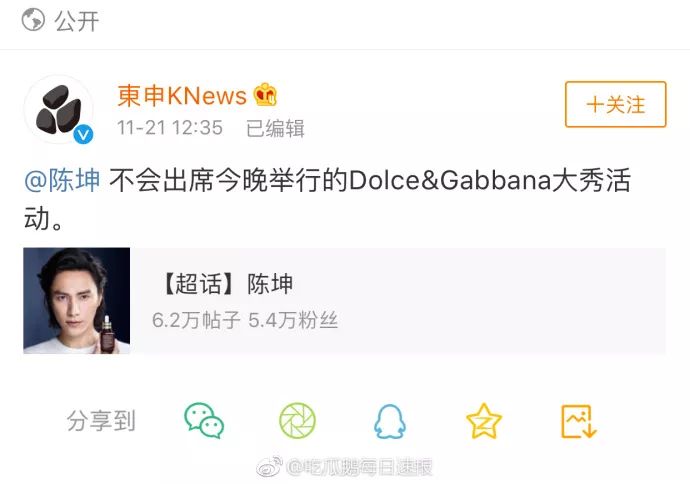The height and width of the screenshot is (484, 690).
Task: Share to Qzone star icon
Action: point(484,421)
